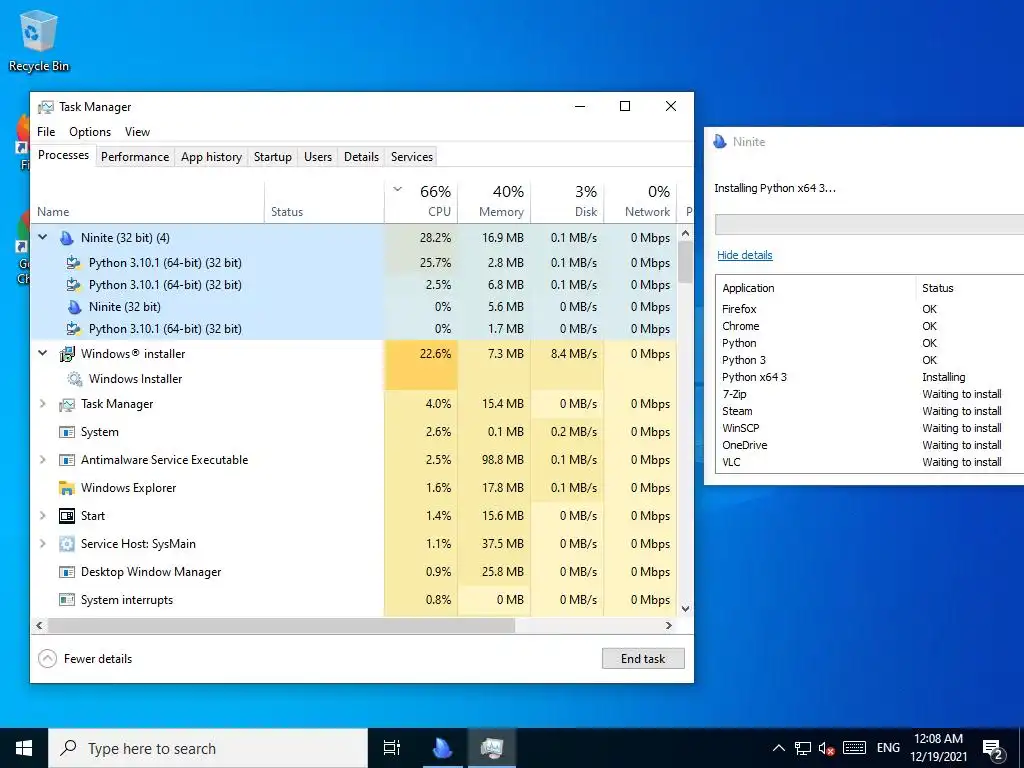The height and width of the screenshot is (768, 1024).
Task: Click the ENG language indicator
Action: [x=888, y=748]
